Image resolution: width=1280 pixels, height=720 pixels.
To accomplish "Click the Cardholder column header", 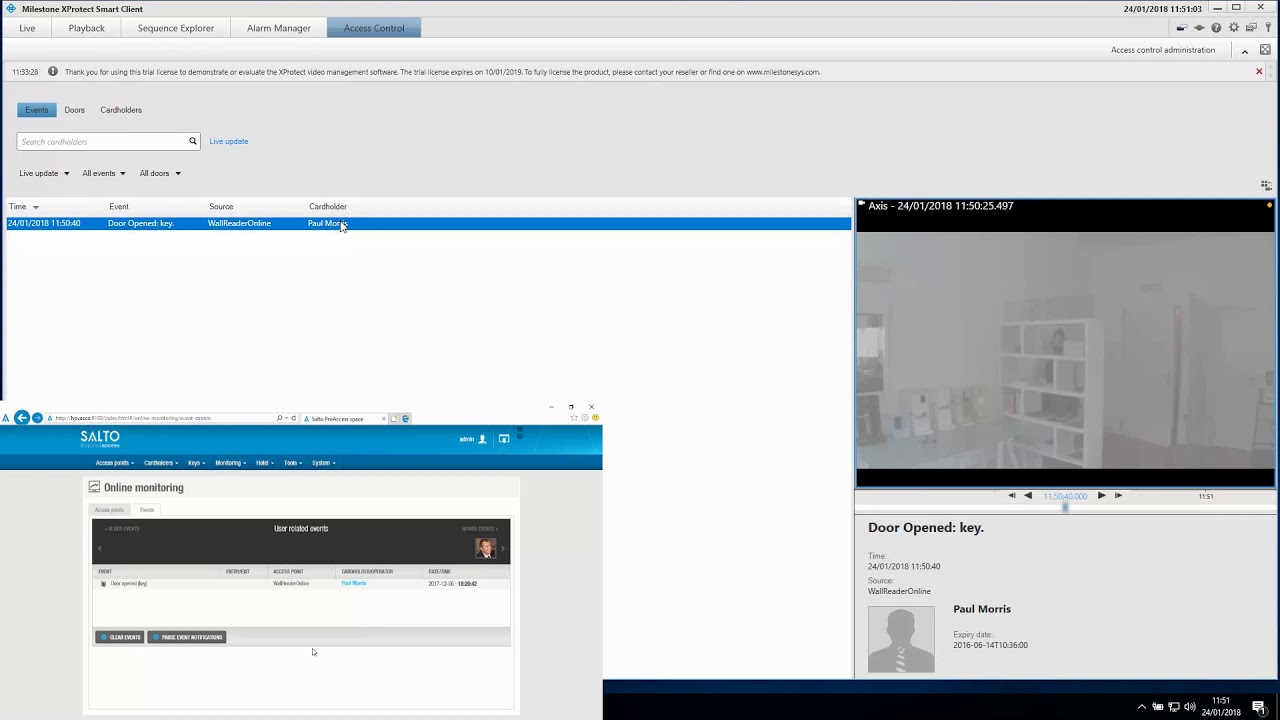I will (x=328, y=207).
